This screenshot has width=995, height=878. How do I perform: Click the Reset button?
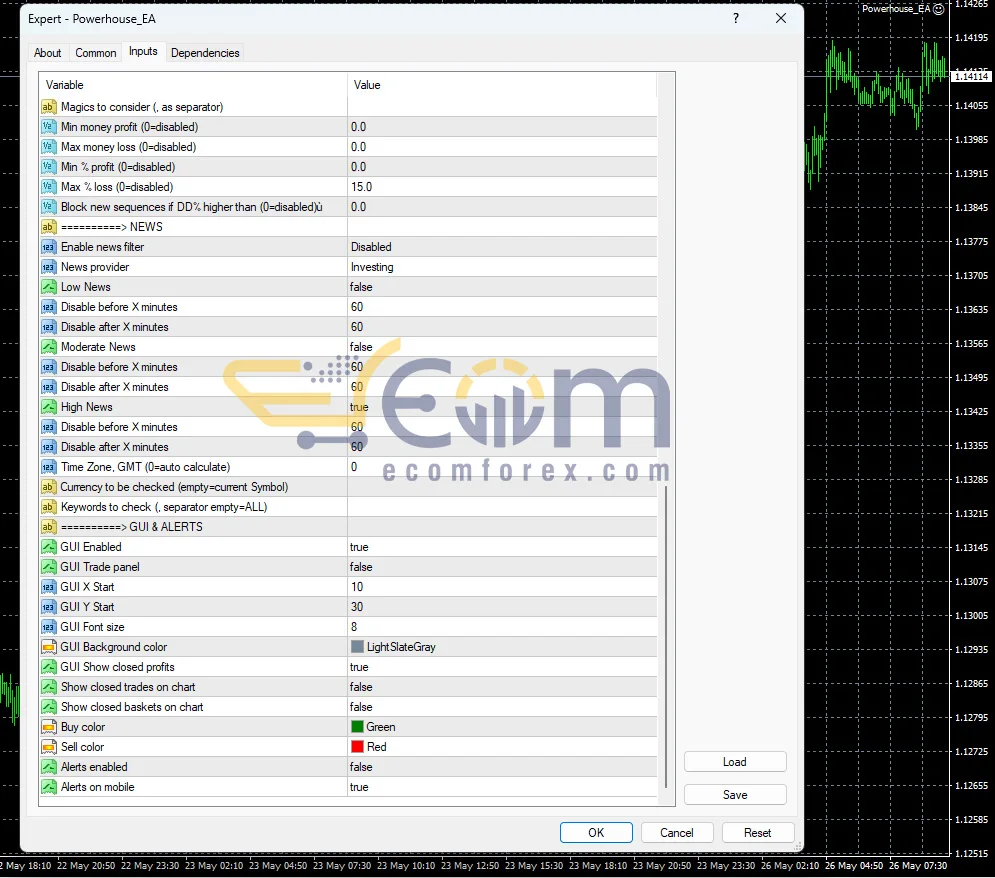pos(758,832)
